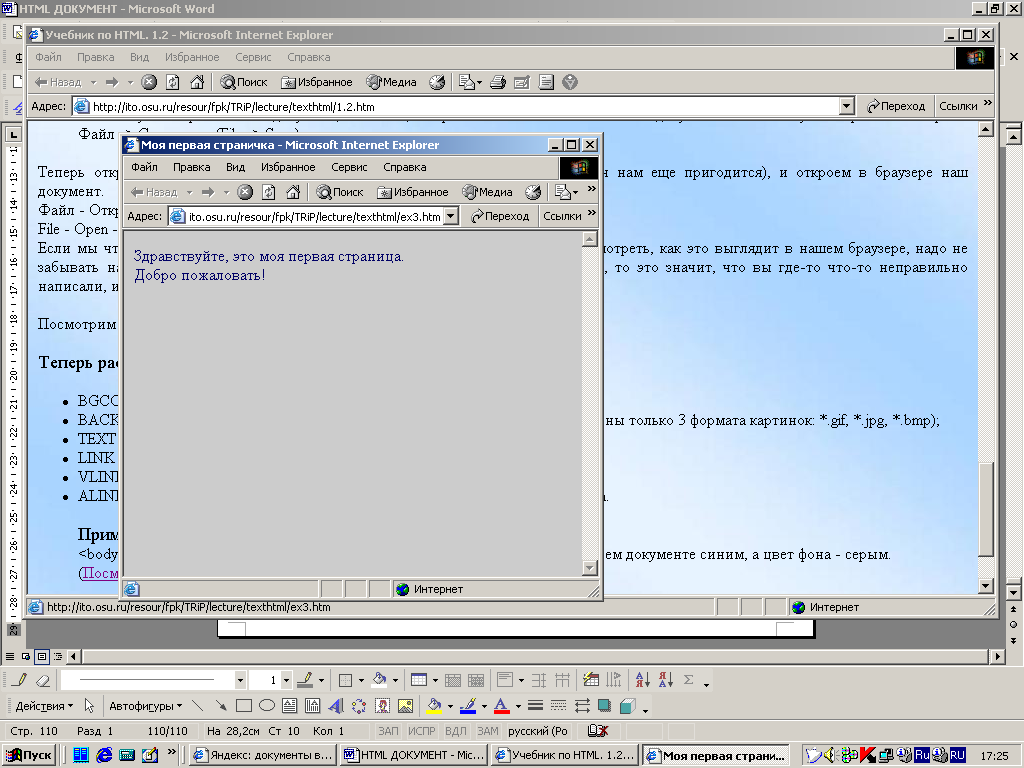Open Font Color dropdown arrow on Drawing toolbar
Screen dimensions: 1024x768
click(518, 706)
